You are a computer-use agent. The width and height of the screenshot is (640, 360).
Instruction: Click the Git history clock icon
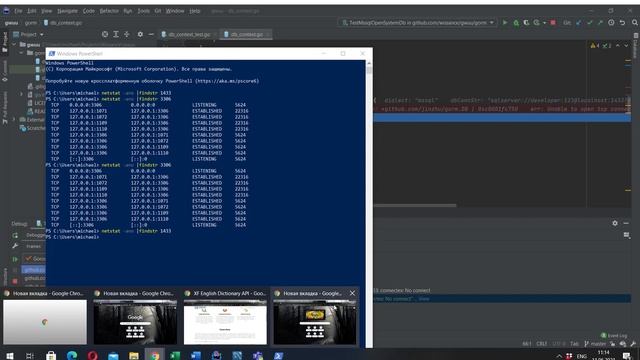pos(611,23)
